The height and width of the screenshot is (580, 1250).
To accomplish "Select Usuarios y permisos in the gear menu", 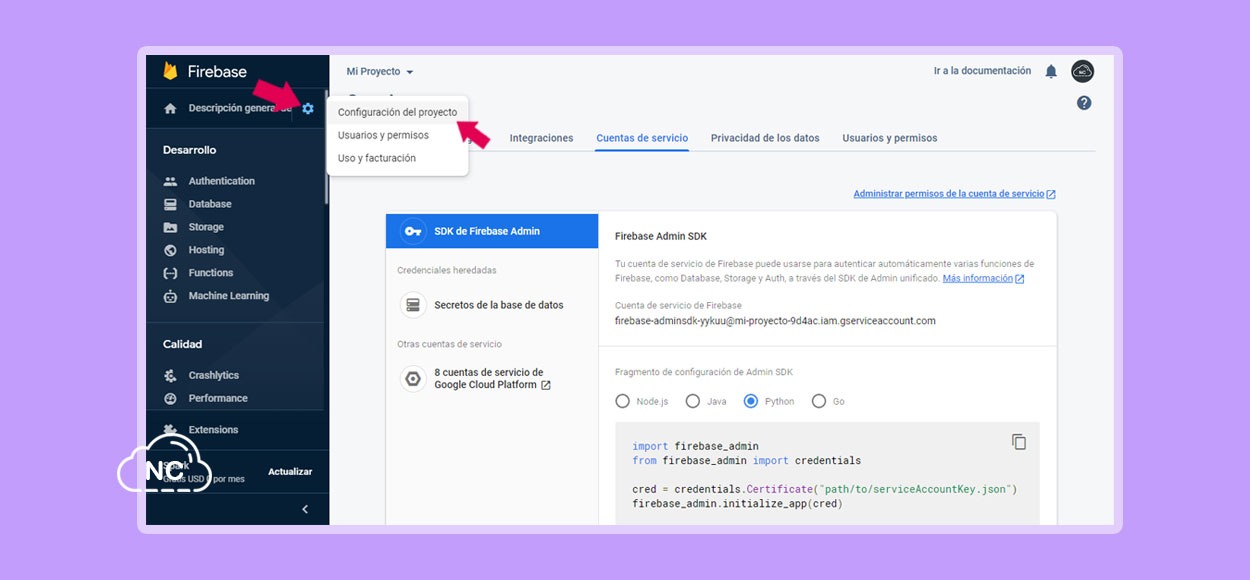I will [398, 135].
